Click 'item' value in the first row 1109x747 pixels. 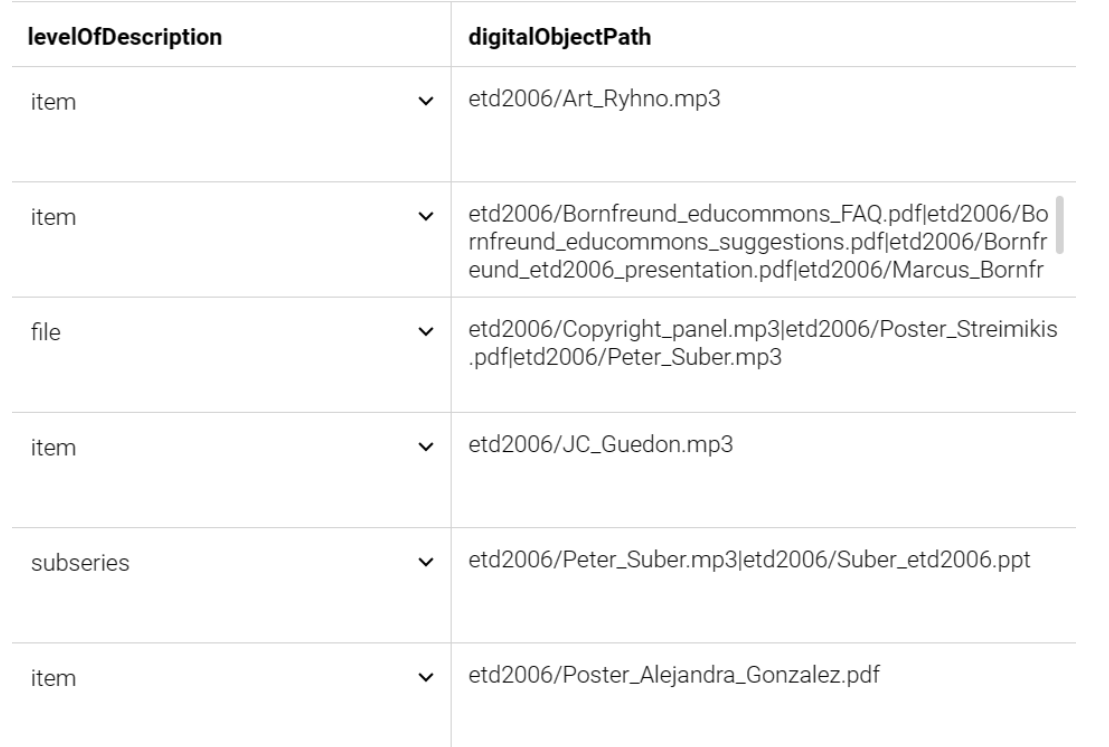pyautogui.click(x=53, y=102)
